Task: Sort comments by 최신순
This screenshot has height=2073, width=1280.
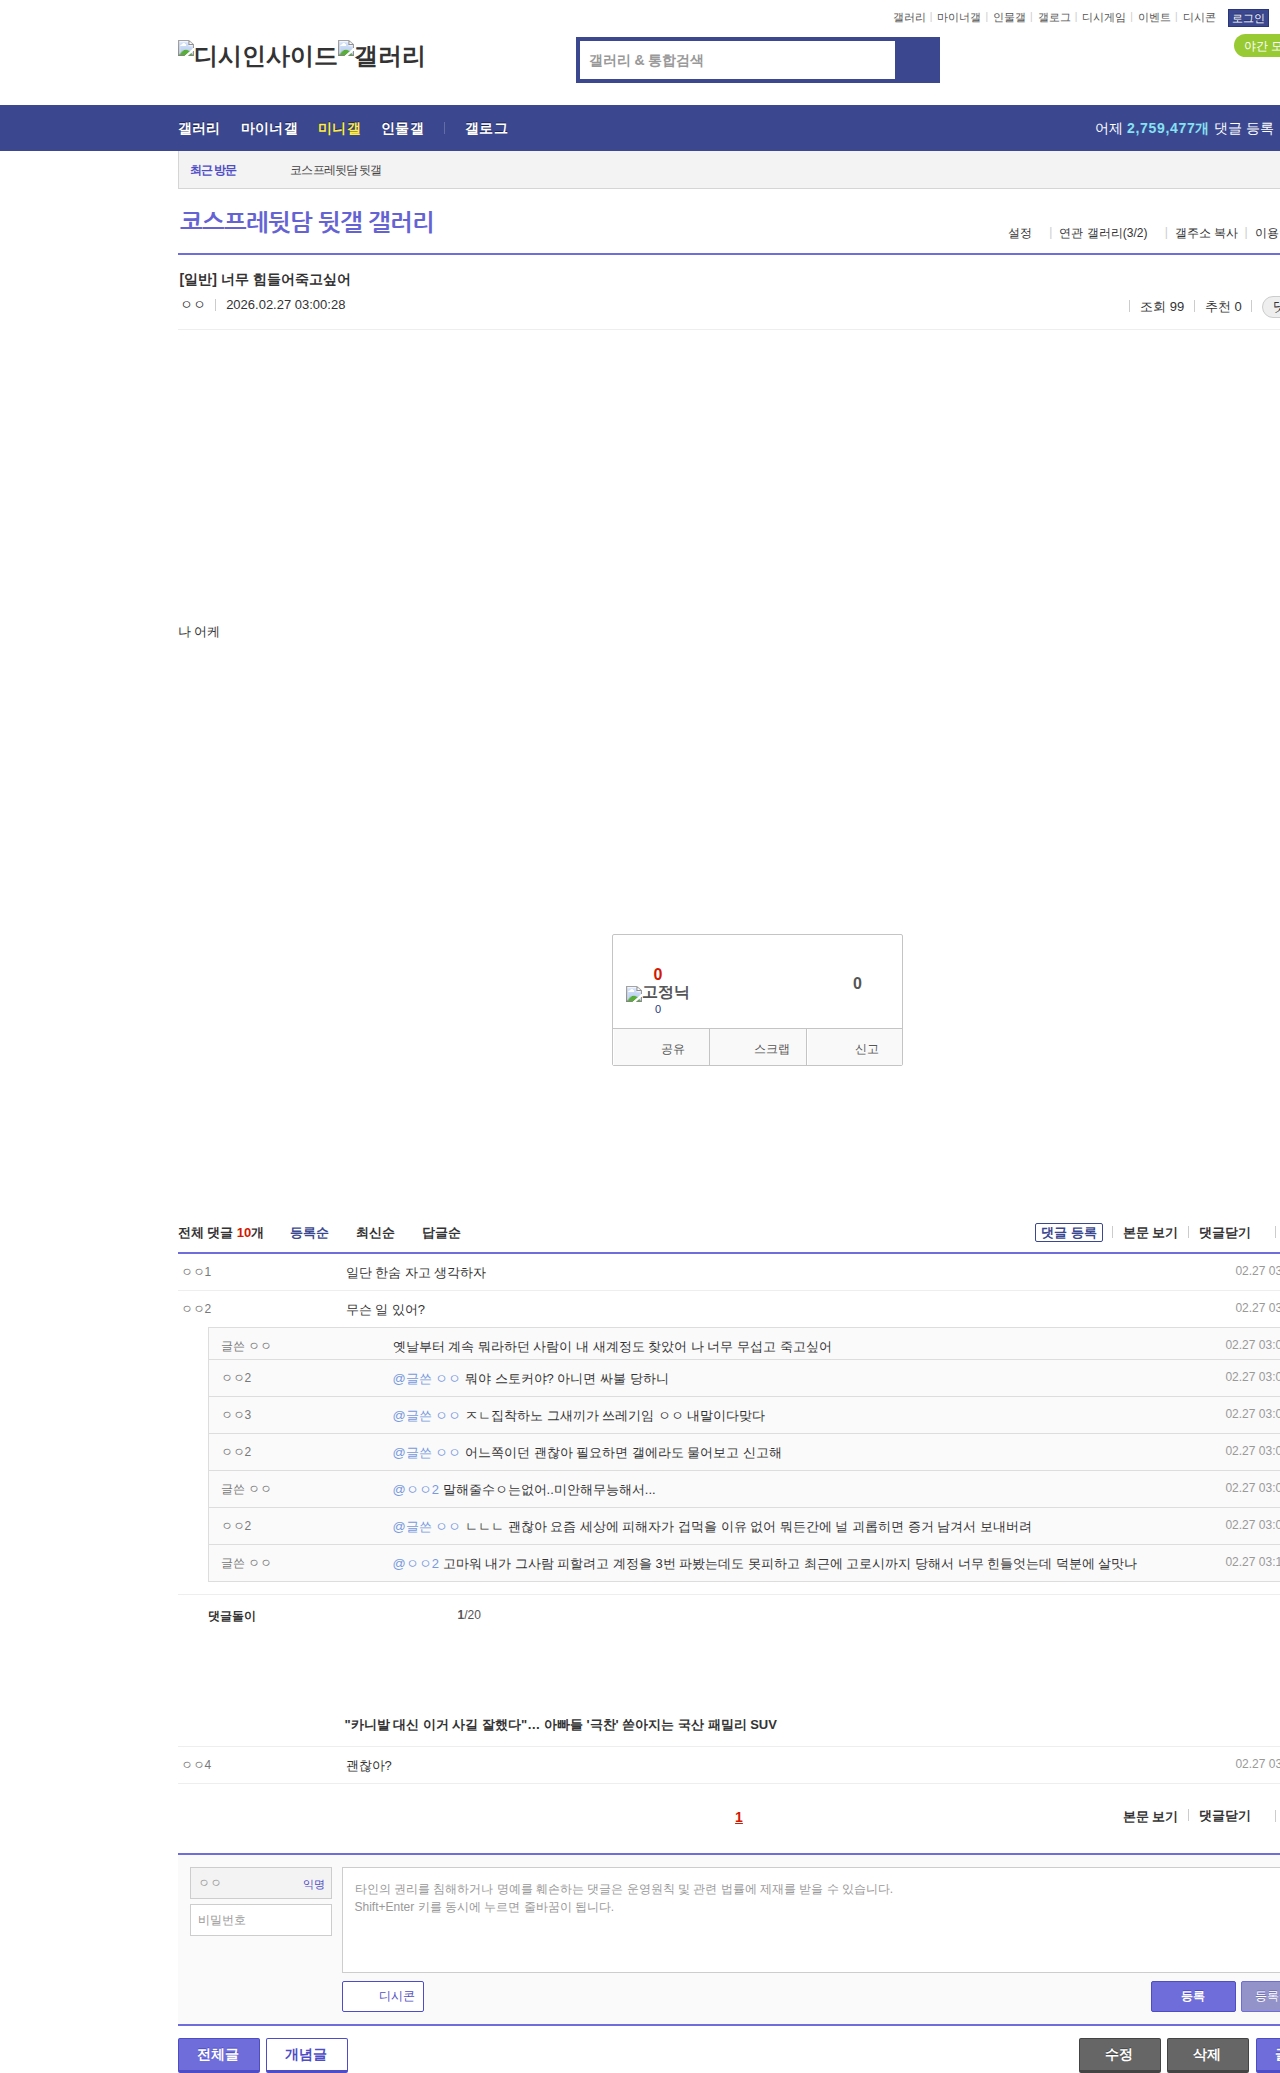Action: 375,1233
